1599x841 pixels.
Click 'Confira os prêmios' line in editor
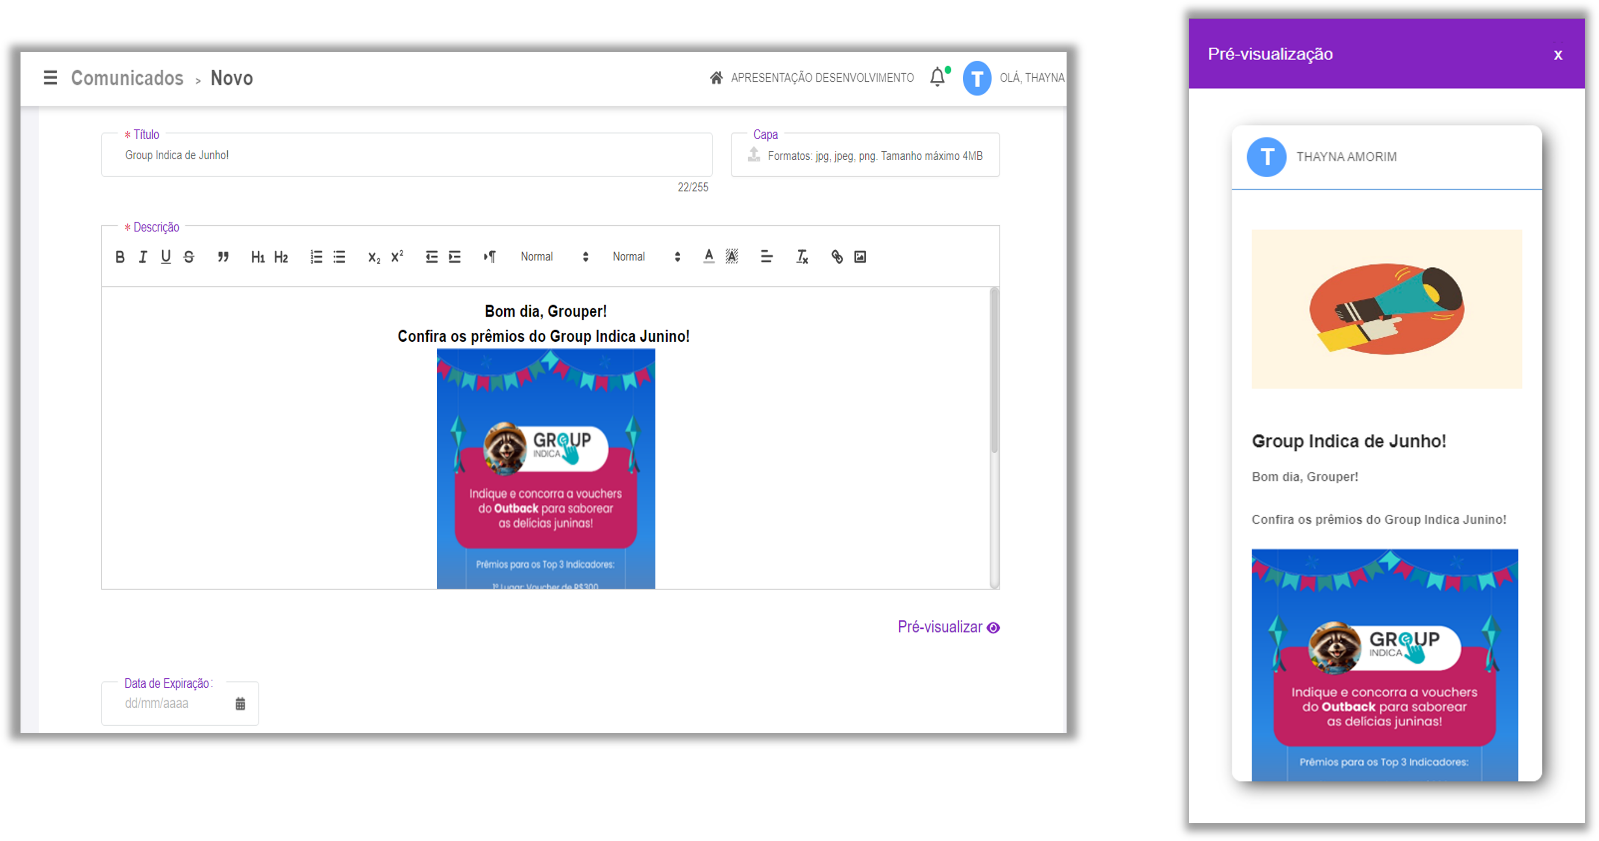coord(544,336)
